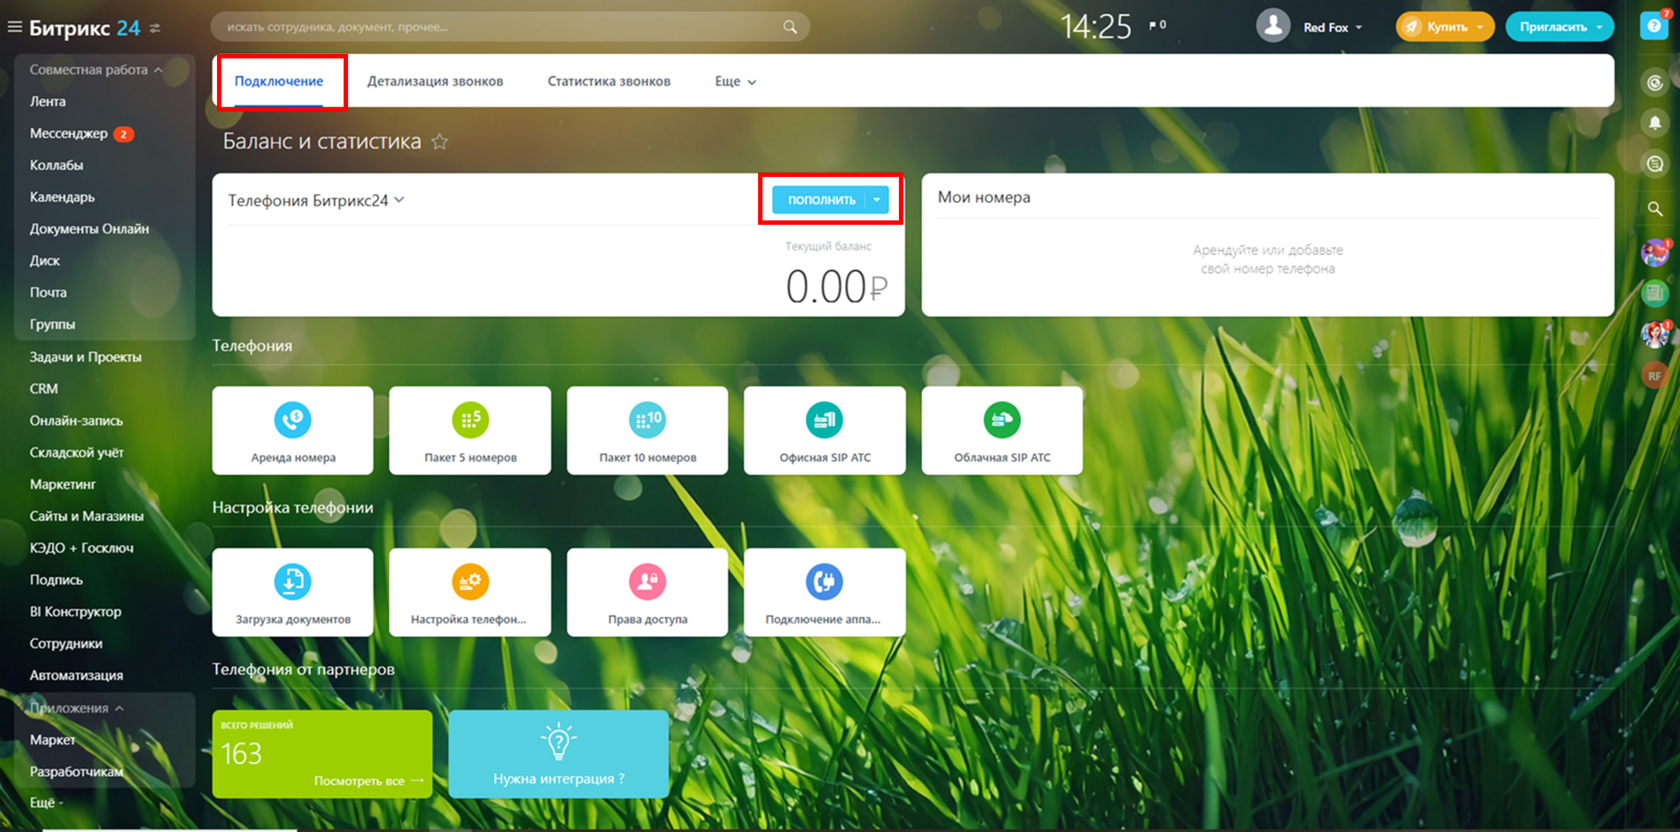1680x832 pixels.
Task: Open the Red Fox user avatar
Action: 1273,26
